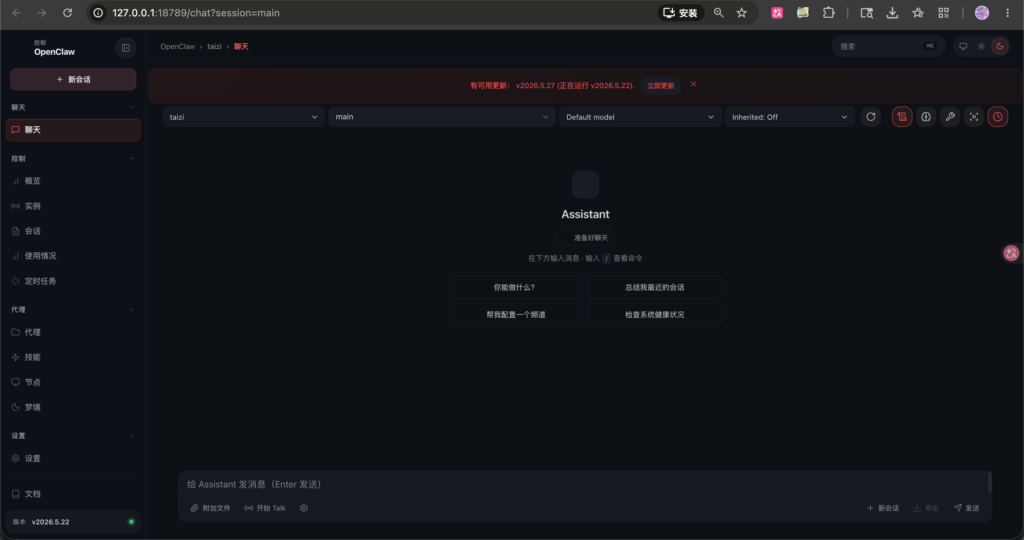Toggle the brain thinking icon in toolbar

coord(926,117)
